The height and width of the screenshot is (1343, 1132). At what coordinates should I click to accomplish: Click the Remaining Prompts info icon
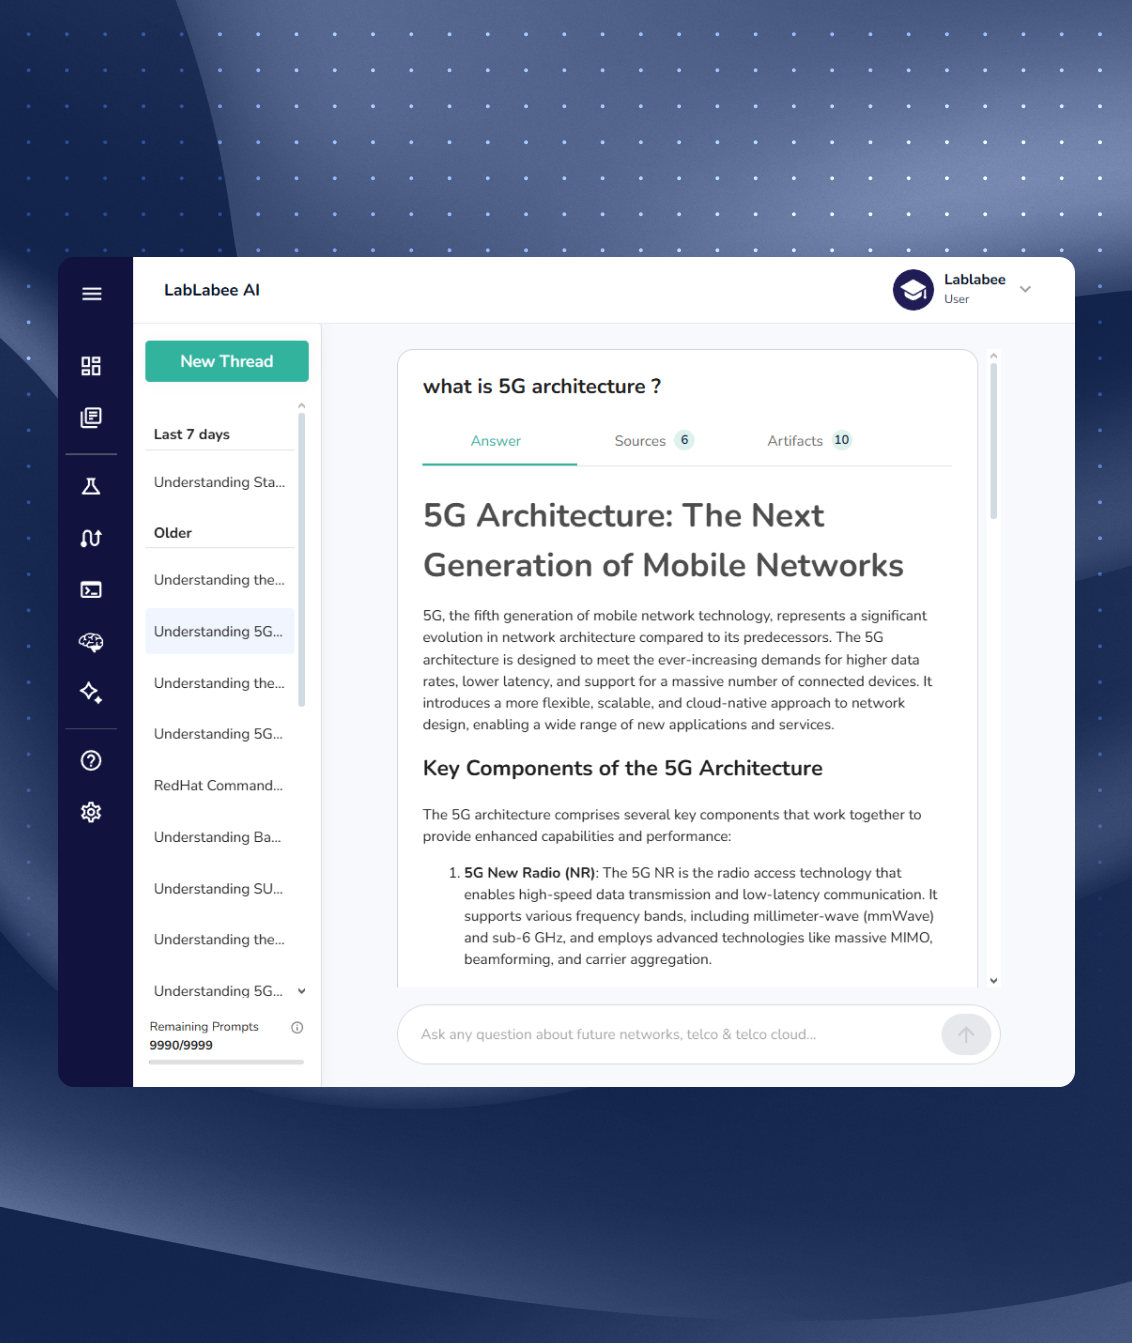coord(297,1027)
